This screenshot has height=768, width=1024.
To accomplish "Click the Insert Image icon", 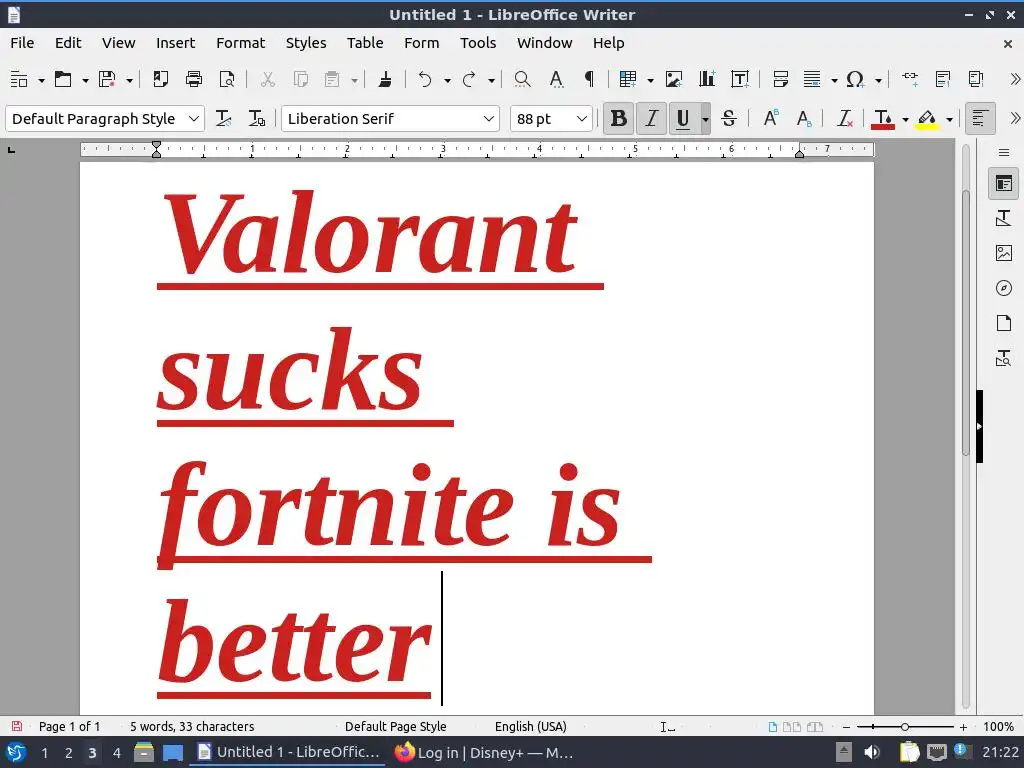I will 673,80.
